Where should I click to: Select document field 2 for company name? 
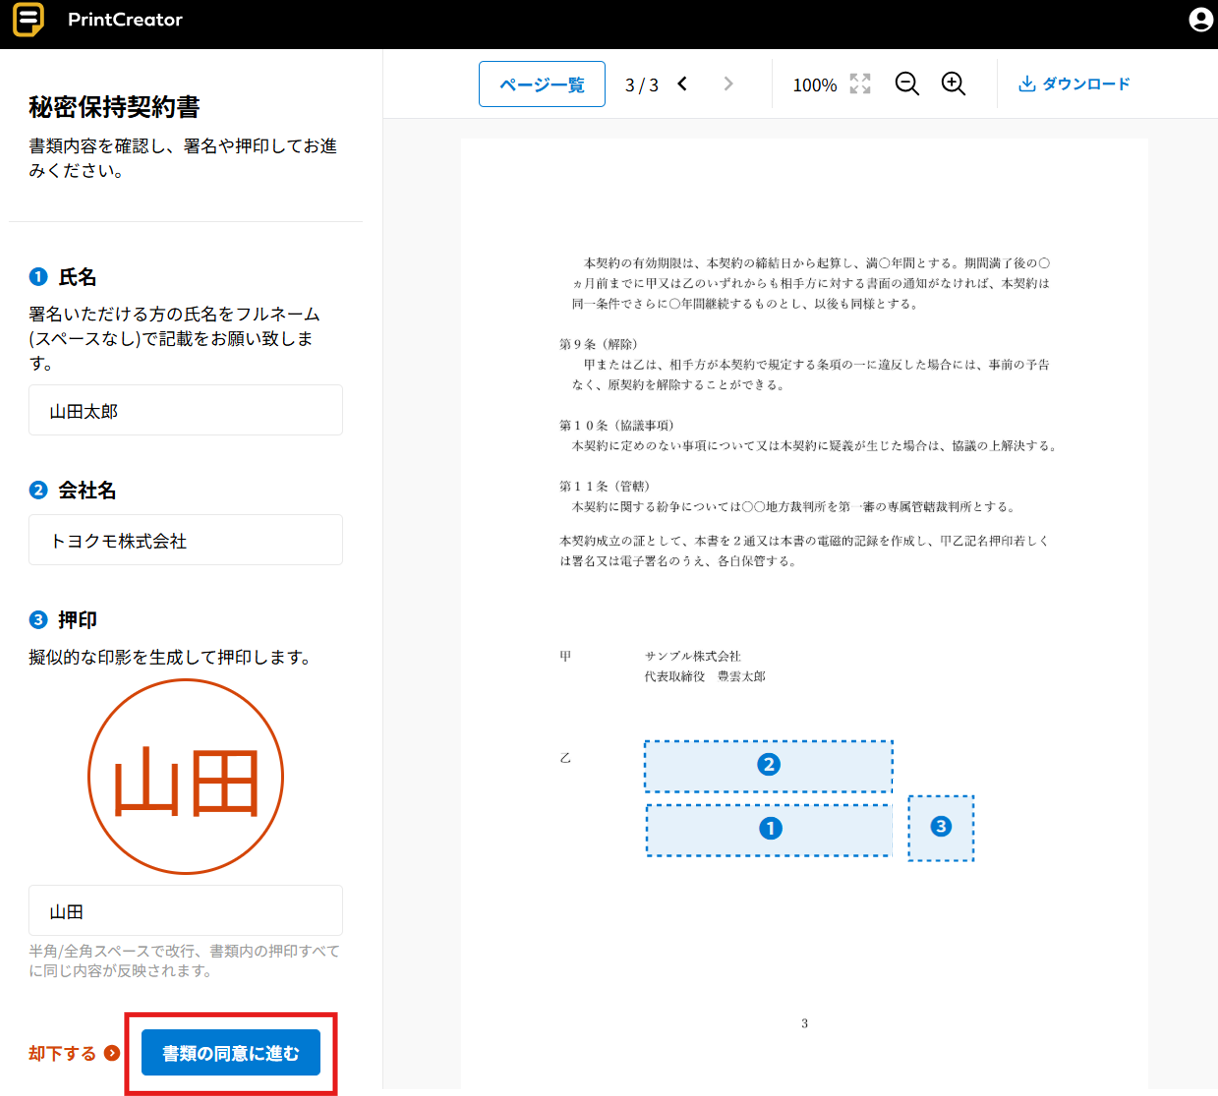click(768, 765)
